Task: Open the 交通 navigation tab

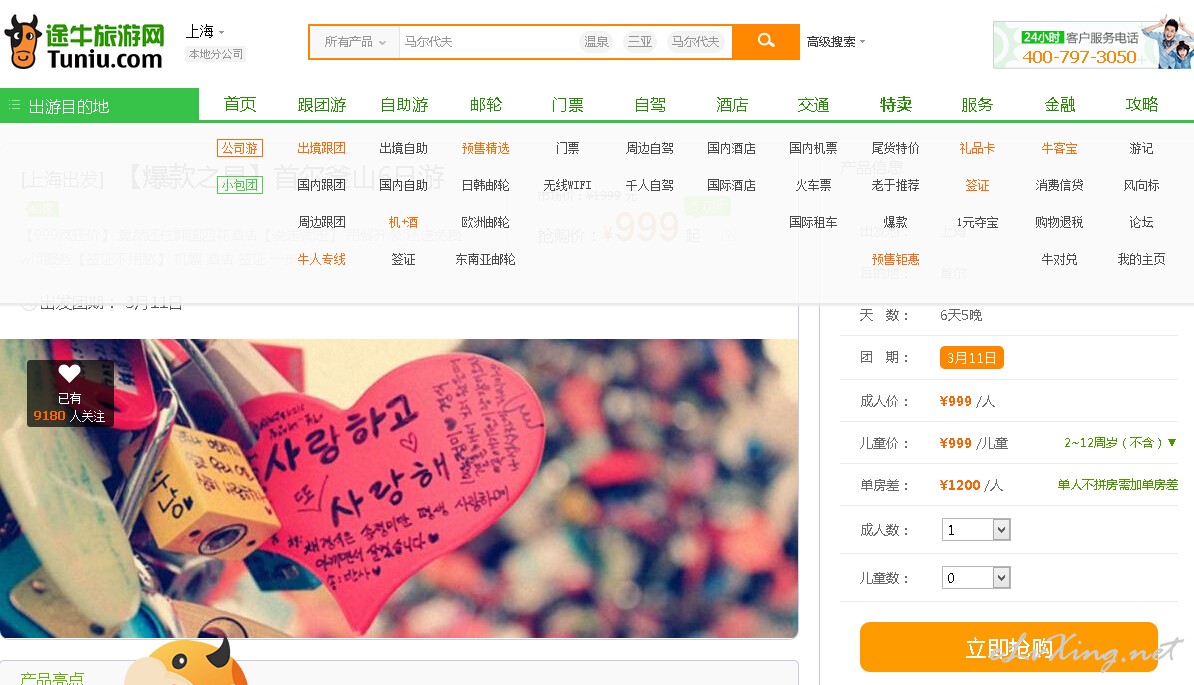Action: (x=813, y=104)
